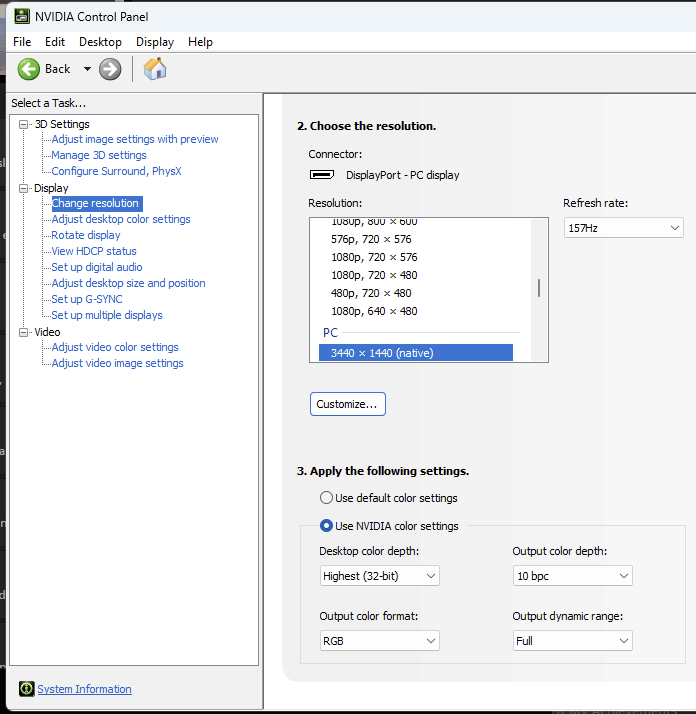Viewport: 696px width, 714px height.
Task: Click the Video category label
Action: 47,332
